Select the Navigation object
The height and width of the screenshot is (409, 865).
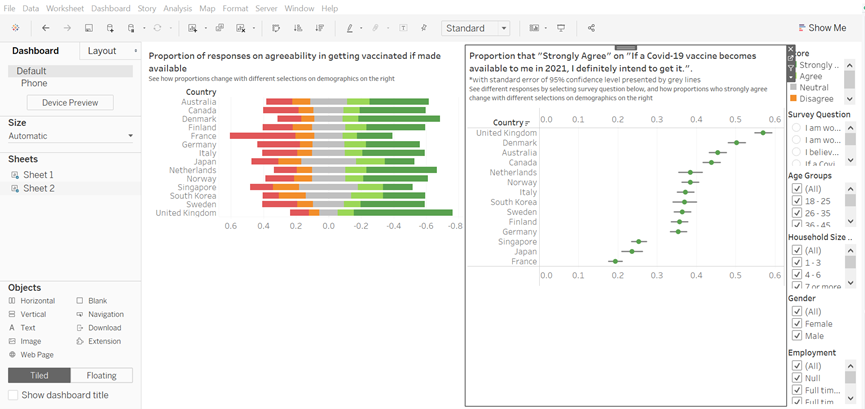tap(105, 314)
